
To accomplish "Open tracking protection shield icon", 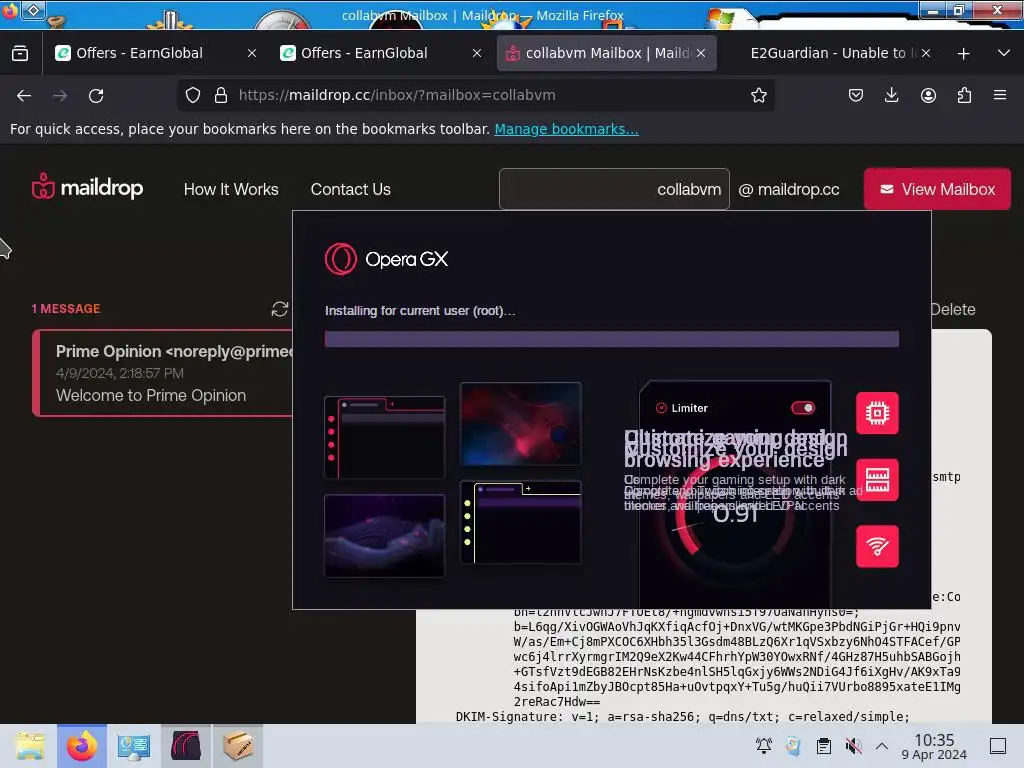I will pyautogui.click(x=193, y=95).
